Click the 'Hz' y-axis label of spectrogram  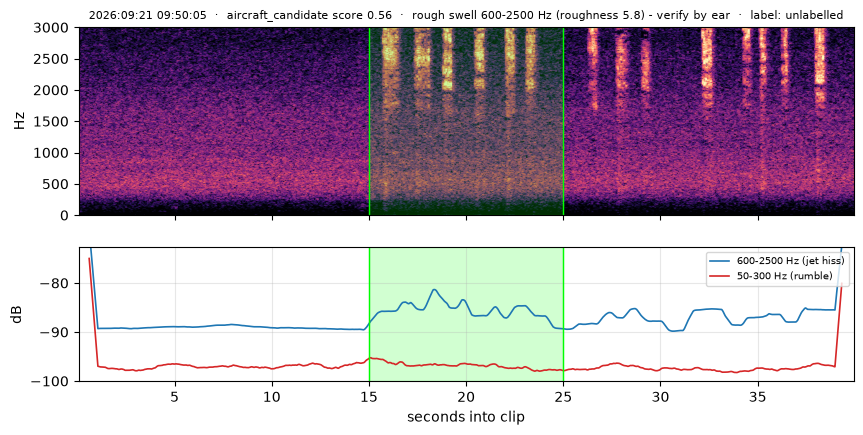(x=20, y=121)
